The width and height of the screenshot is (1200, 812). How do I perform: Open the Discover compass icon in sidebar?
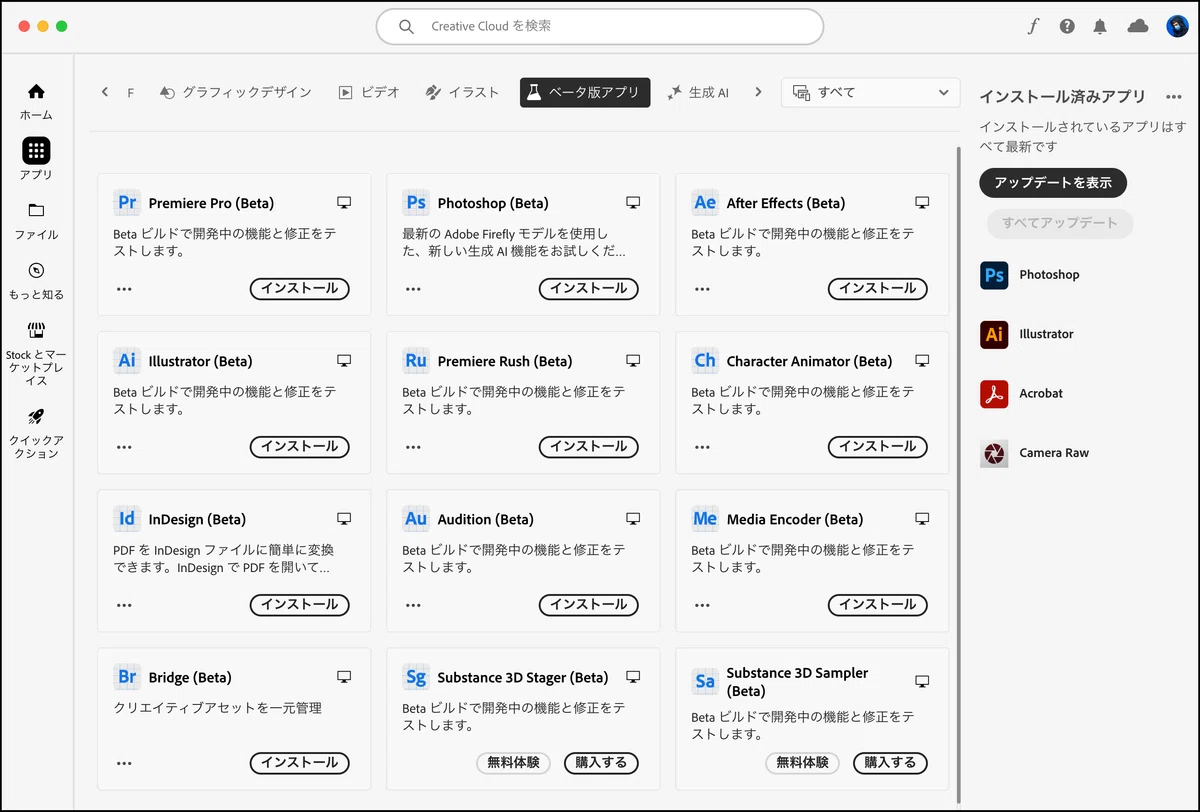pos(36,280)
